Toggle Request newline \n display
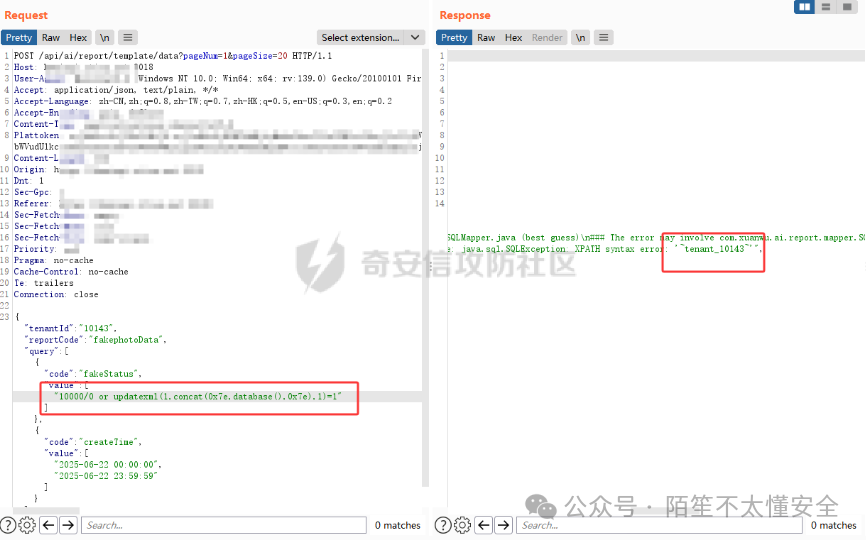Image resolution: width=866 pixels, height=541 pixels. pyautogui.click(x=104, y=38)
